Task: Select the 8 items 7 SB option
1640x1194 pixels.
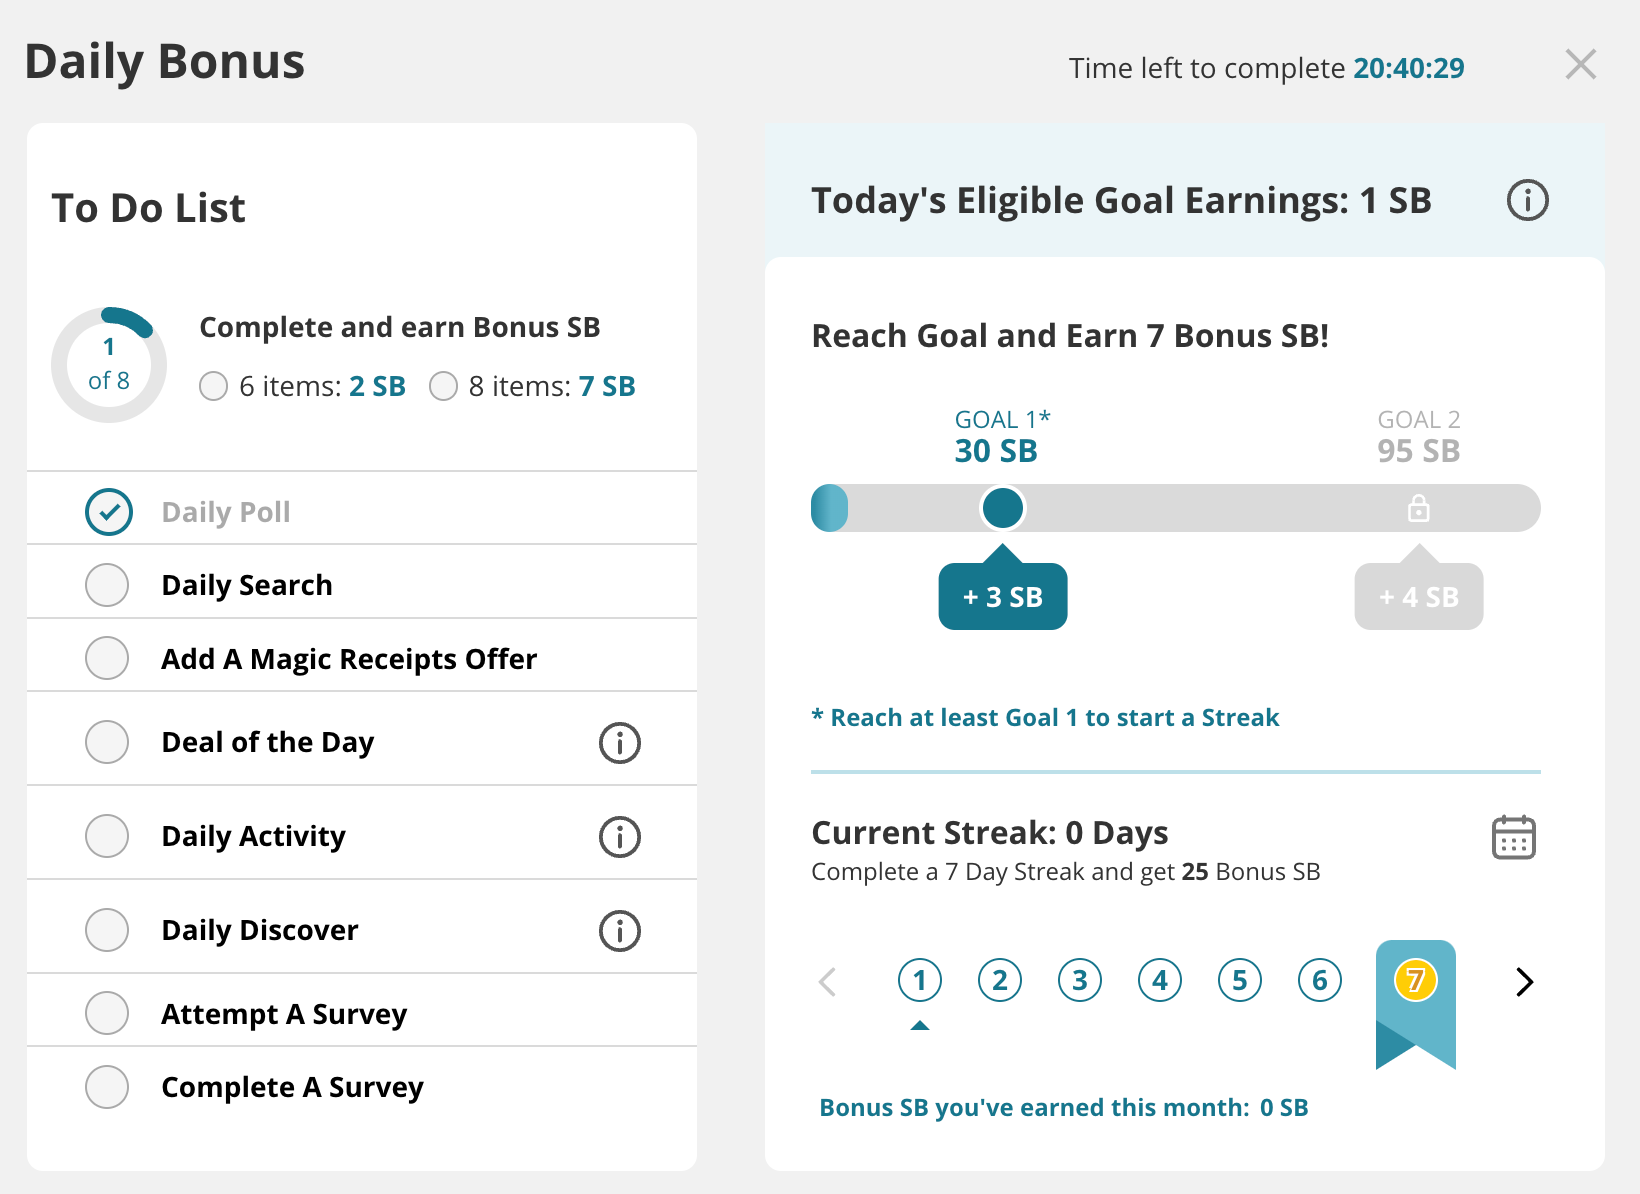Action: click(443, 386)
